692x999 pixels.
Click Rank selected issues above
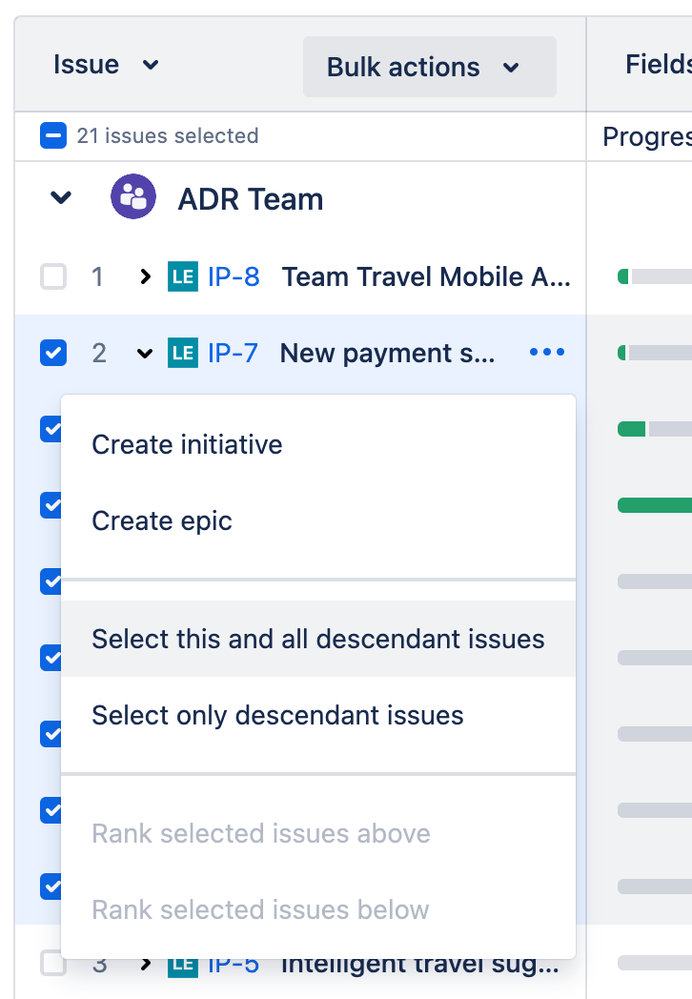[x=318, y=833]
